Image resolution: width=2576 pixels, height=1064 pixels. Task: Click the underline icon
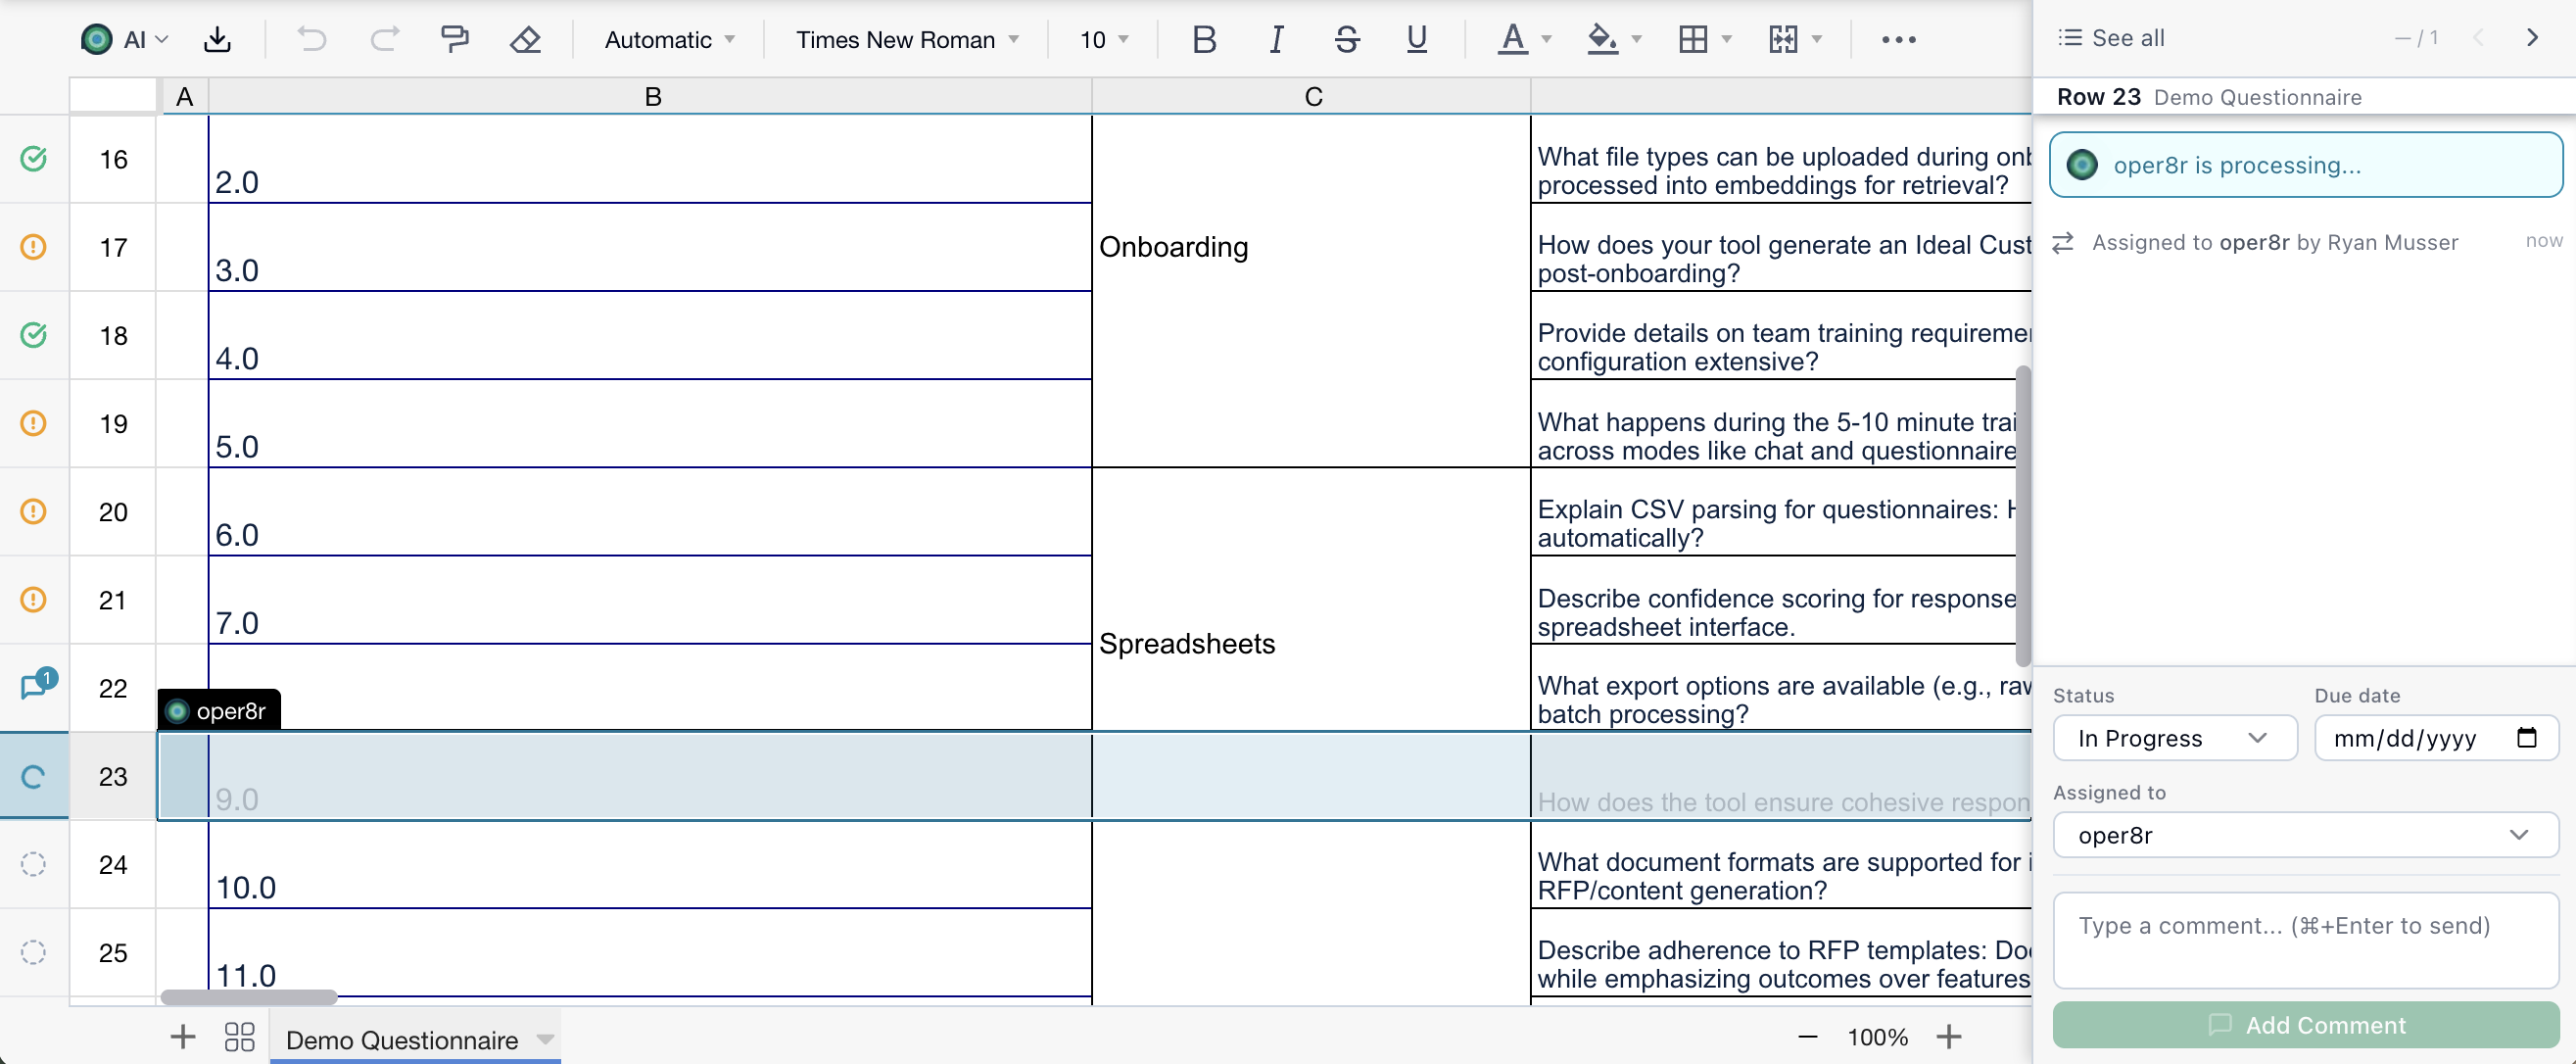pos(1416,39)
